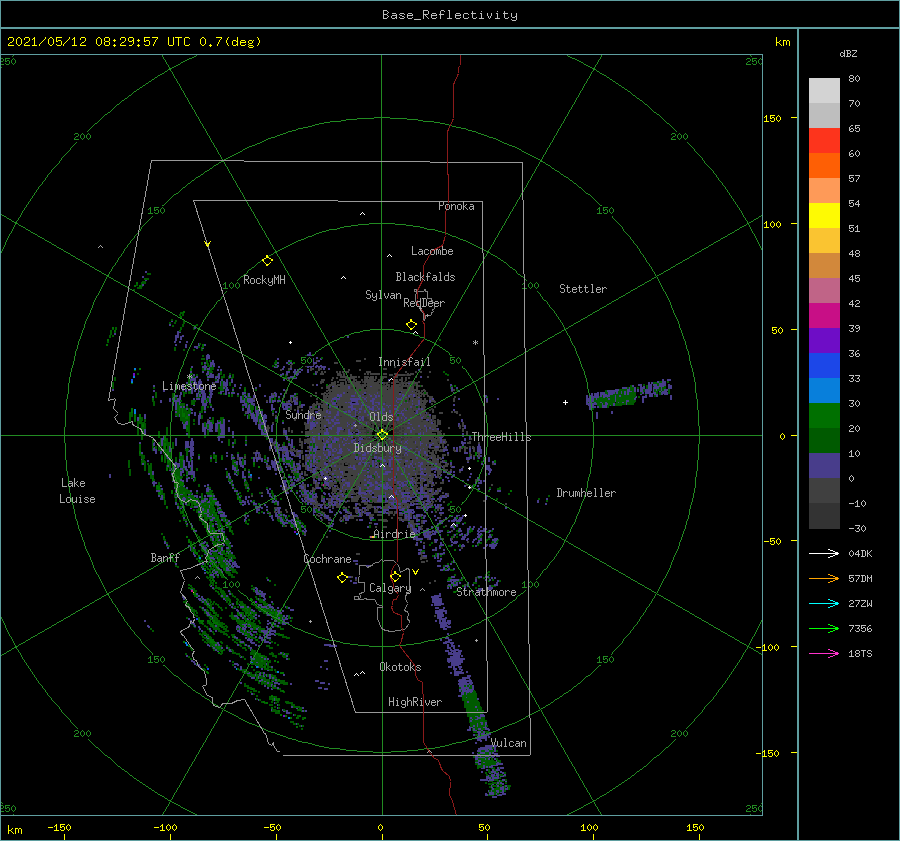Click the 80 value at legend top
The height and width of the screenshot is (841, 900).
coord(854,79)
